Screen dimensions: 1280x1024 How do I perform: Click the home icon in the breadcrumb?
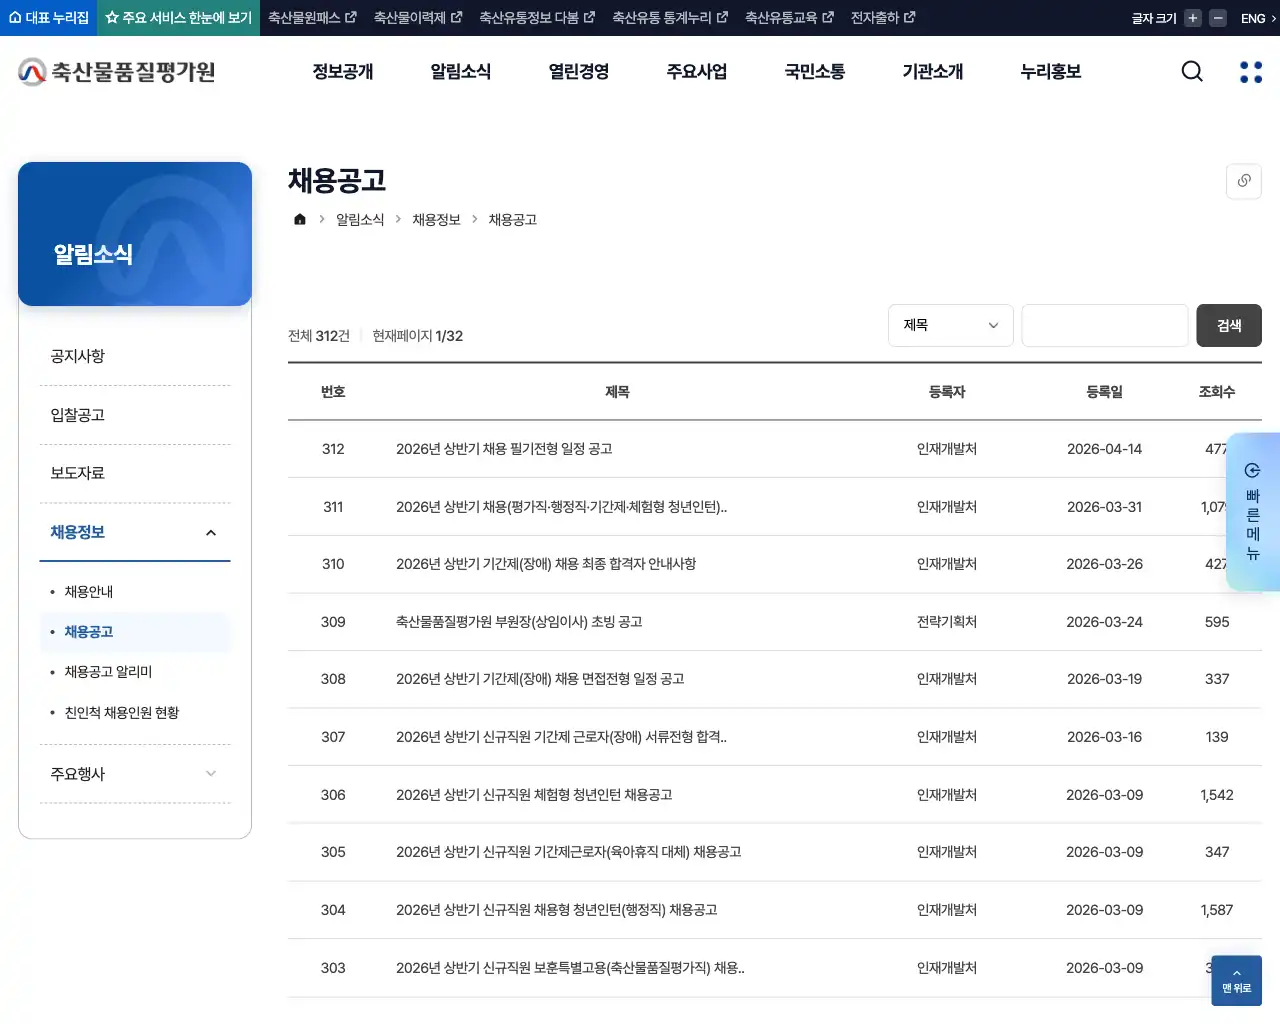tap(299, 219)
